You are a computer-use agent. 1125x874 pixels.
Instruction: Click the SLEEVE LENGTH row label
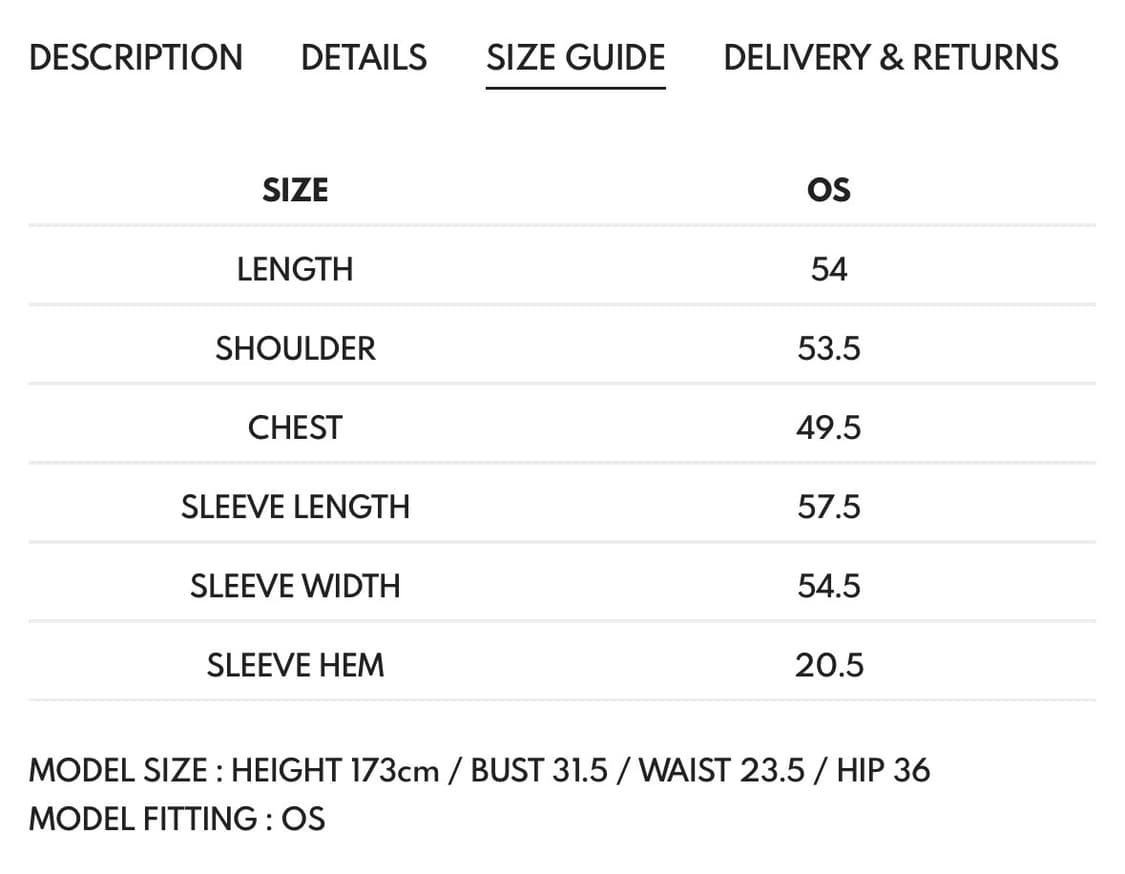click(295, 507)
